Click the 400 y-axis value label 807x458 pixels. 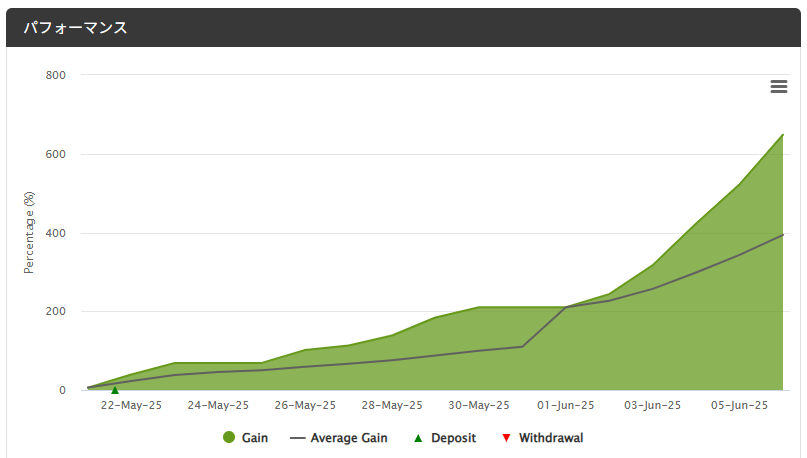(56, 233)
